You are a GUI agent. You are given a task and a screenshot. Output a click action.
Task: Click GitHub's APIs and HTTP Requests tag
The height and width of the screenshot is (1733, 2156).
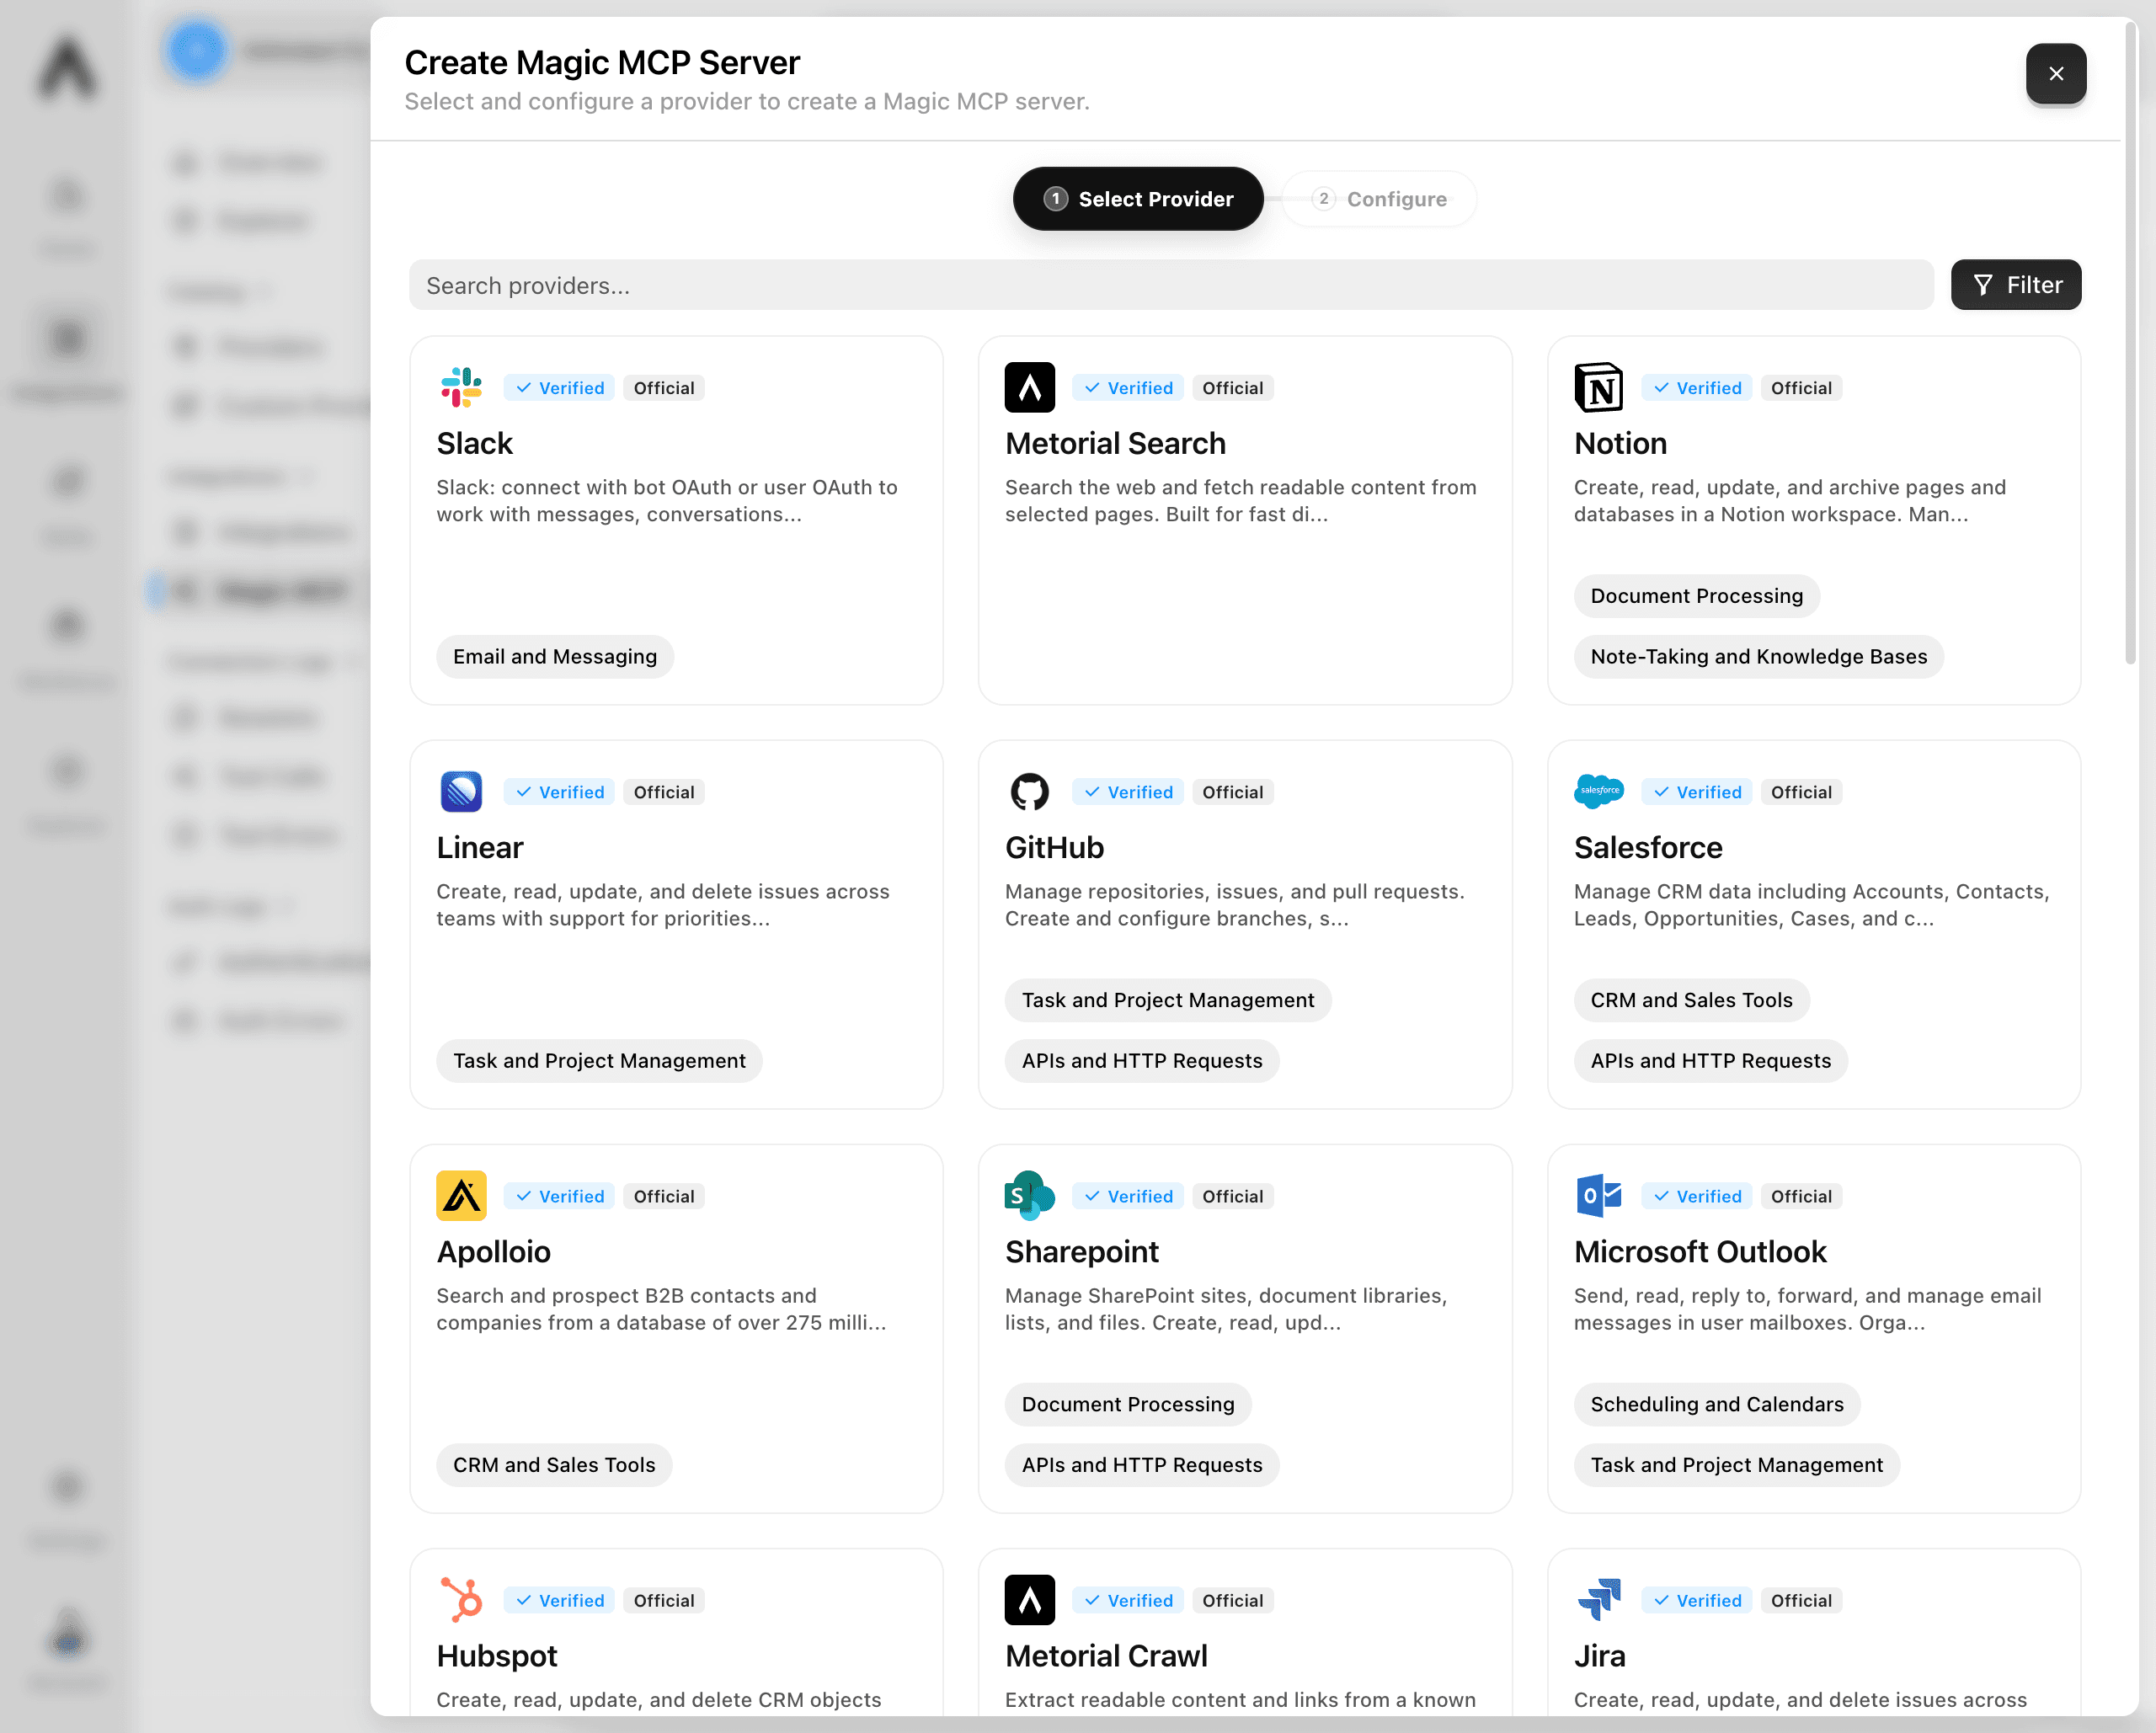pos(1141,1060)
